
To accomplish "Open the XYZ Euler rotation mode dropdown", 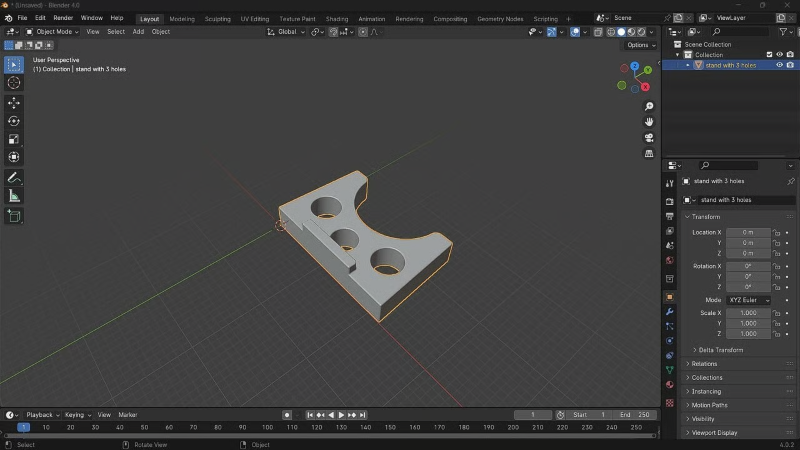I will 748,300.
